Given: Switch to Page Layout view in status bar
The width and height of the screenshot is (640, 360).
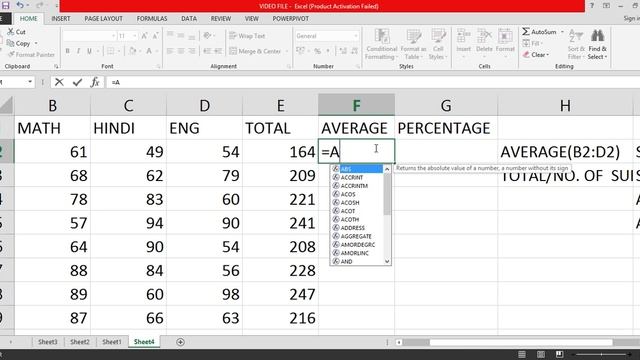Looking at the screenshot, I should pyautogui.click(x=541, y=354).
